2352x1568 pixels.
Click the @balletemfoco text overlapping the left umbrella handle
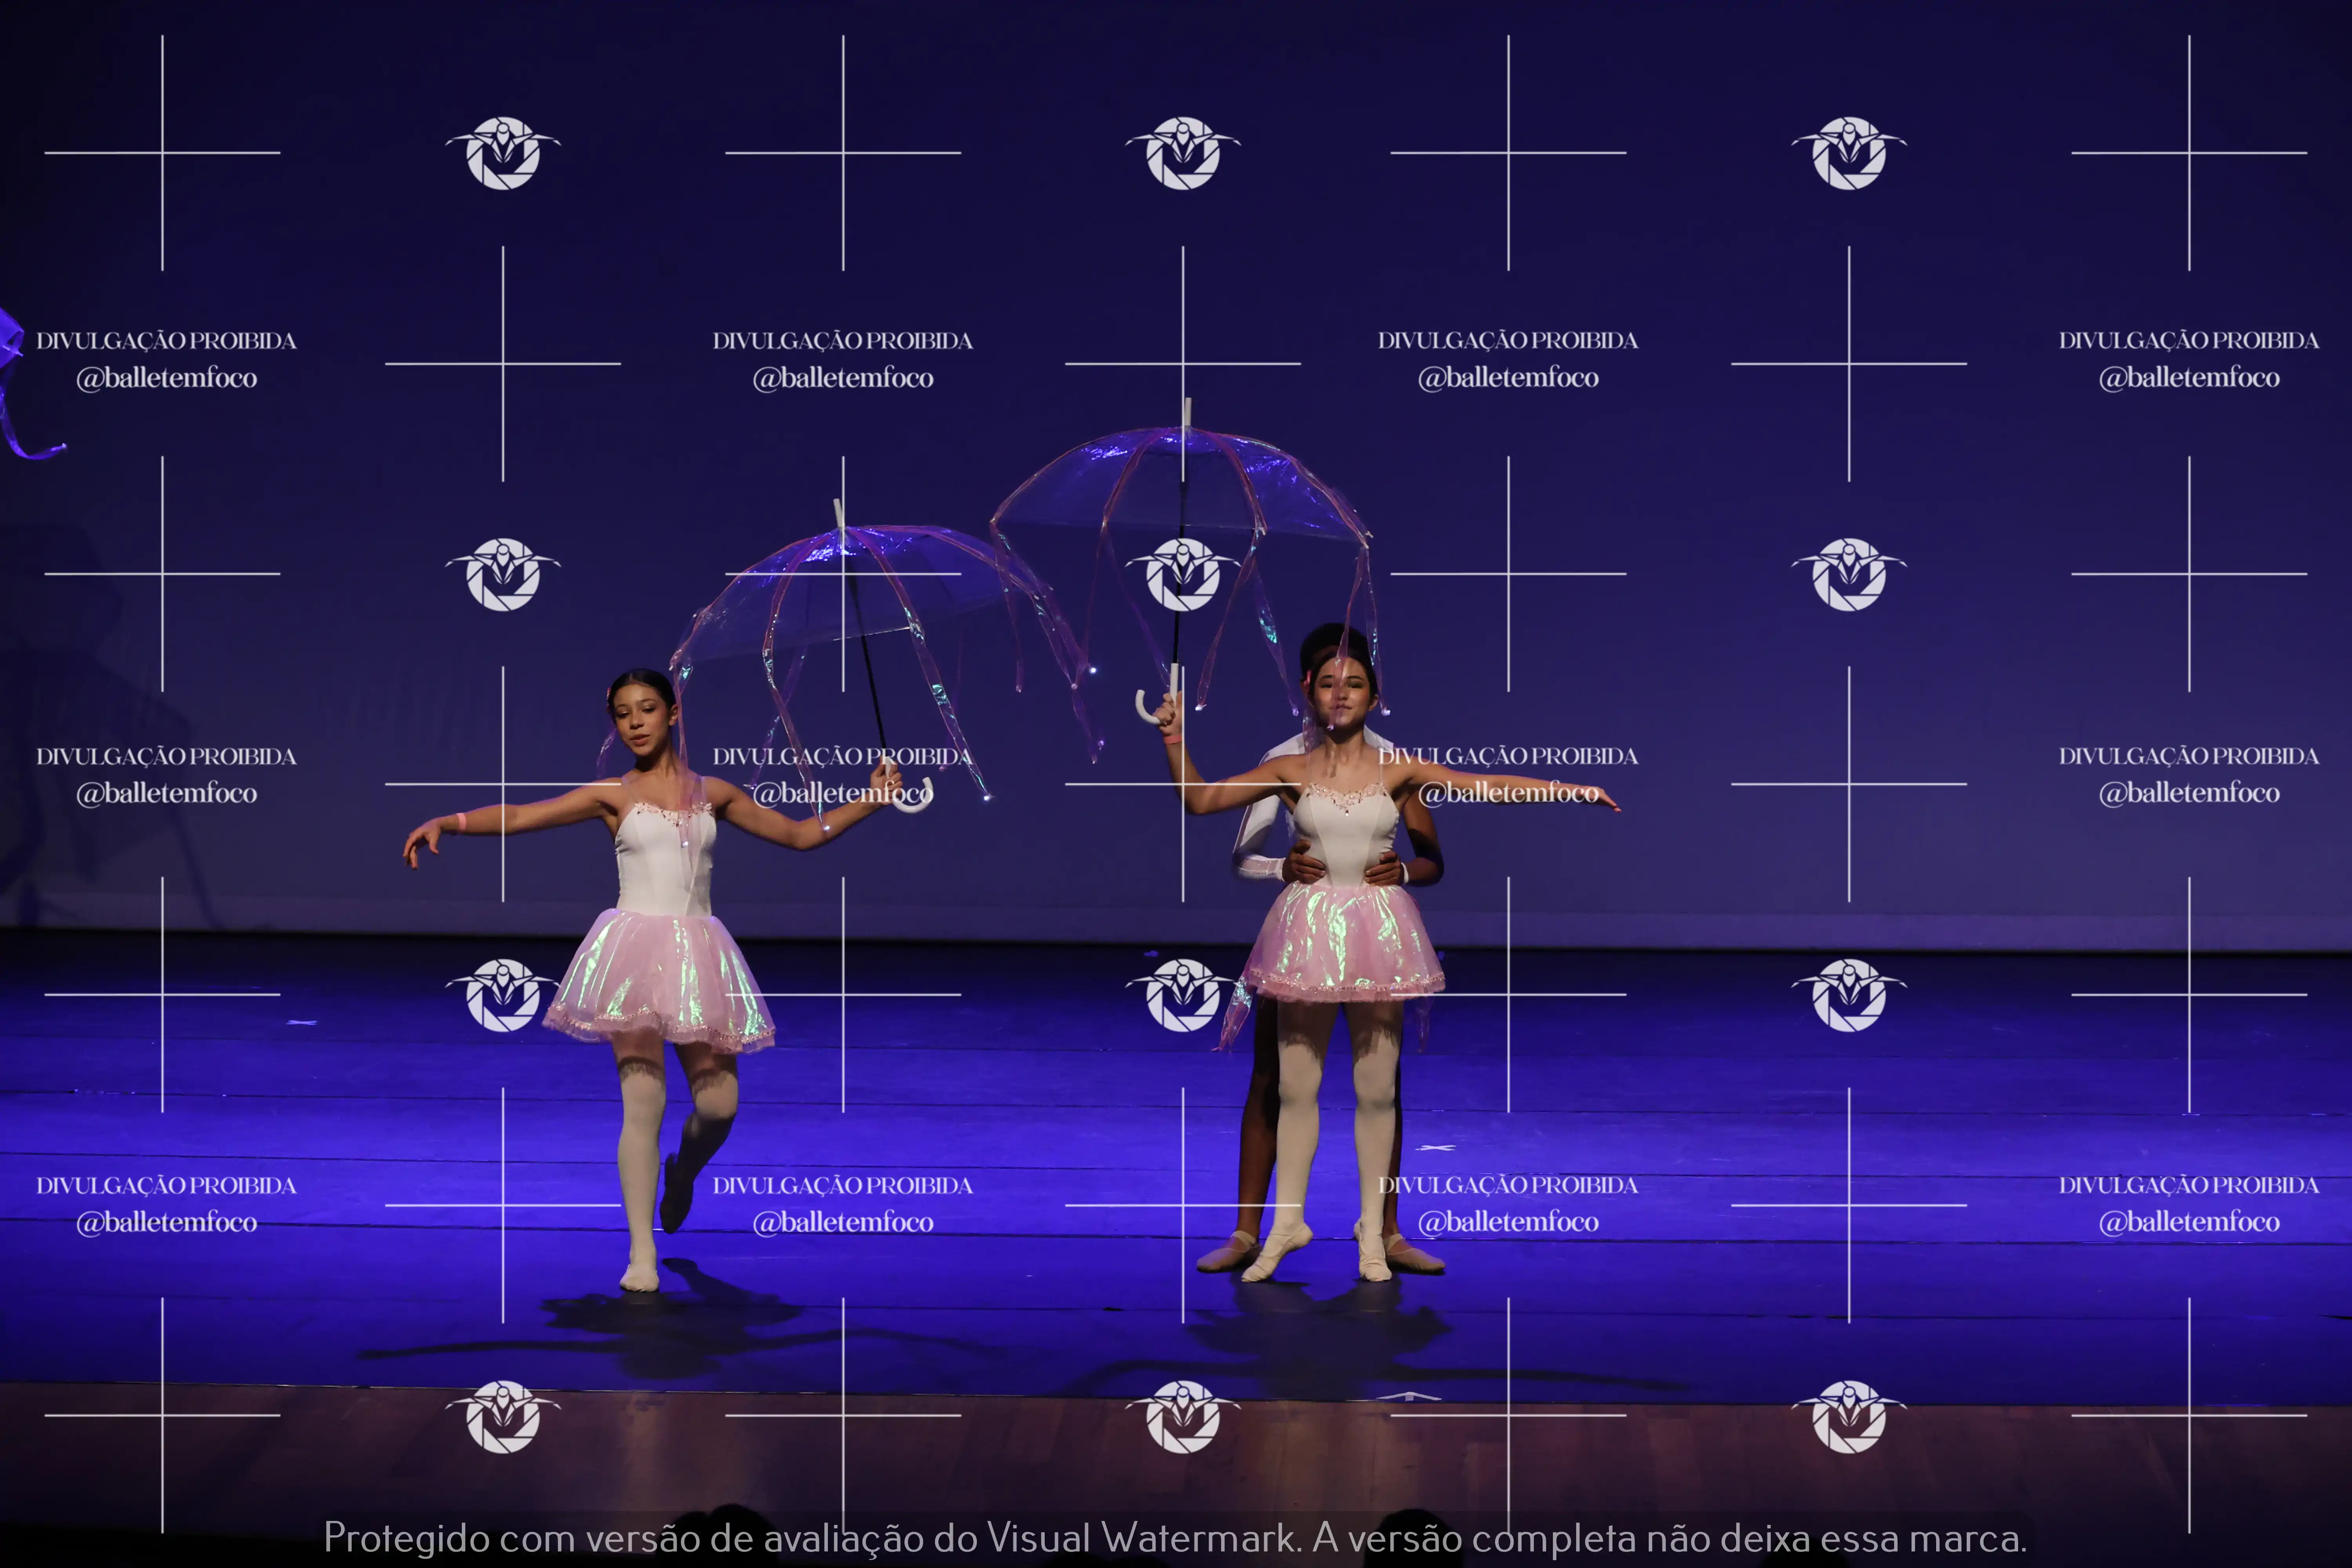tap(843, 793)
